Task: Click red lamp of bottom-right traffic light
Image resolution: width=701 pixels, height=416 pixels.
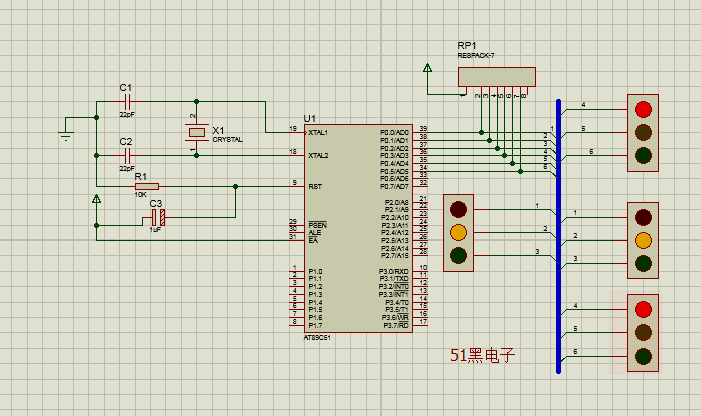Action: 643,309
